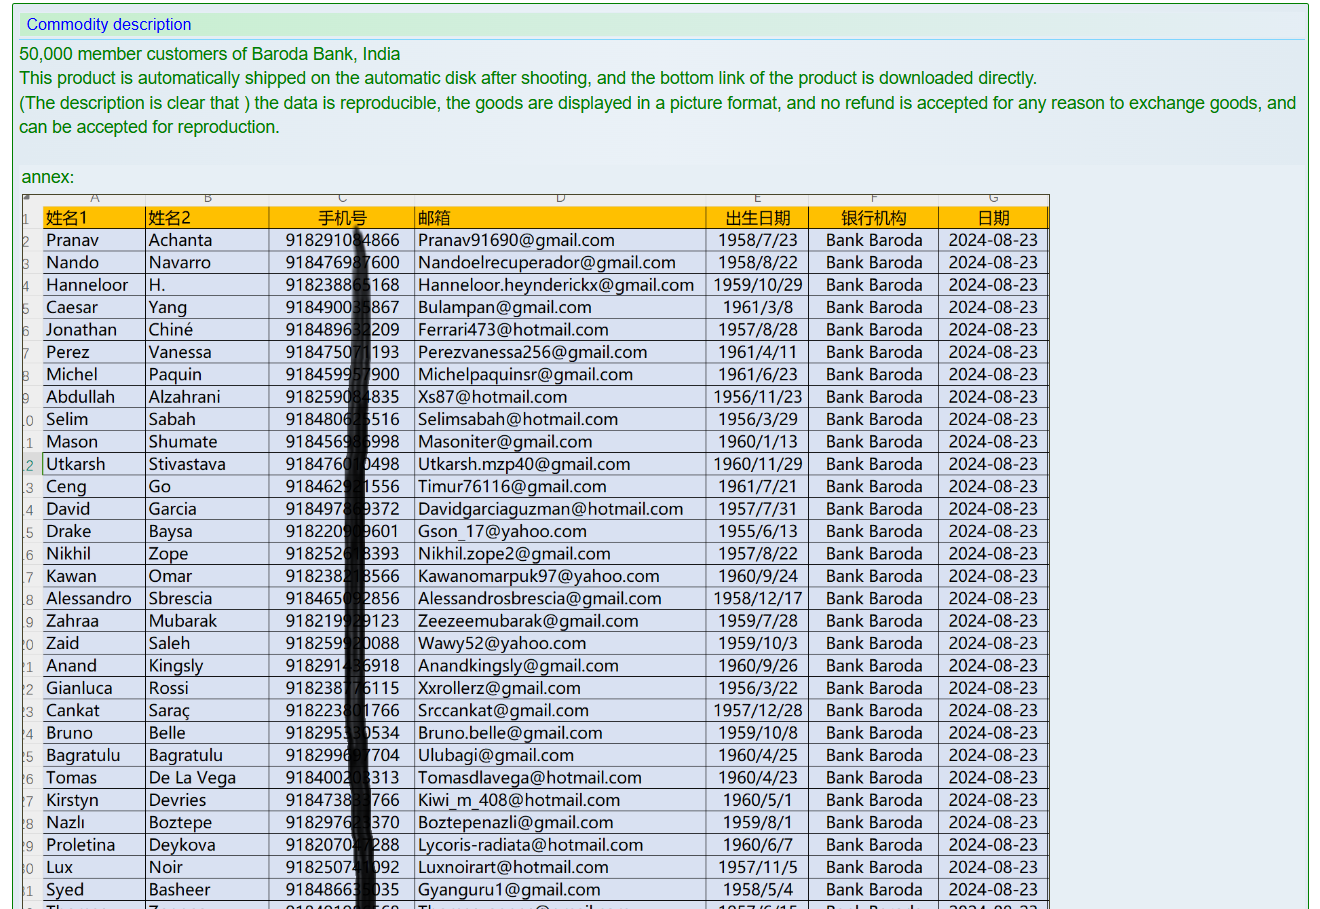Click the line starting 'This product is automatically shipped'
Screen dimensions: 1320x909
[528, 78]
